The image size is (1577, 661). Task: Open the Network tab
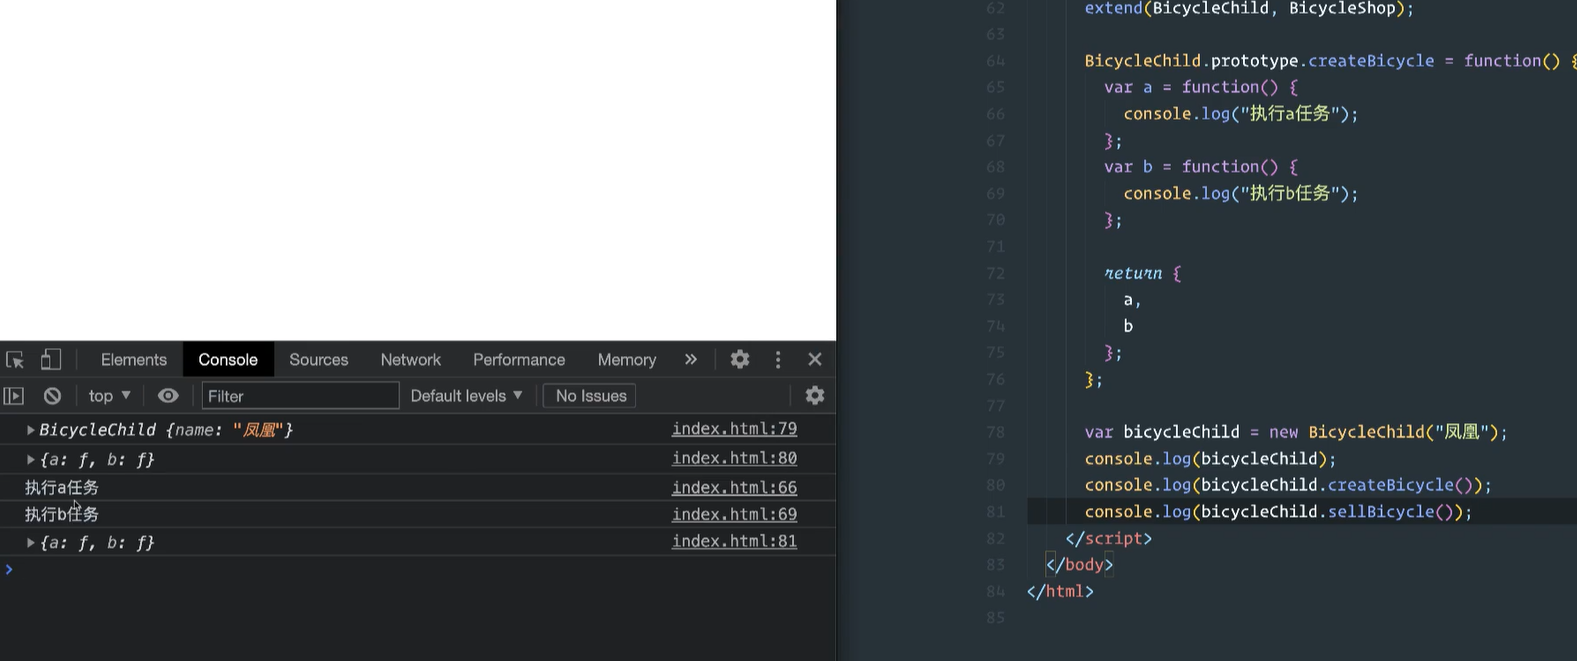coord(411,360)
